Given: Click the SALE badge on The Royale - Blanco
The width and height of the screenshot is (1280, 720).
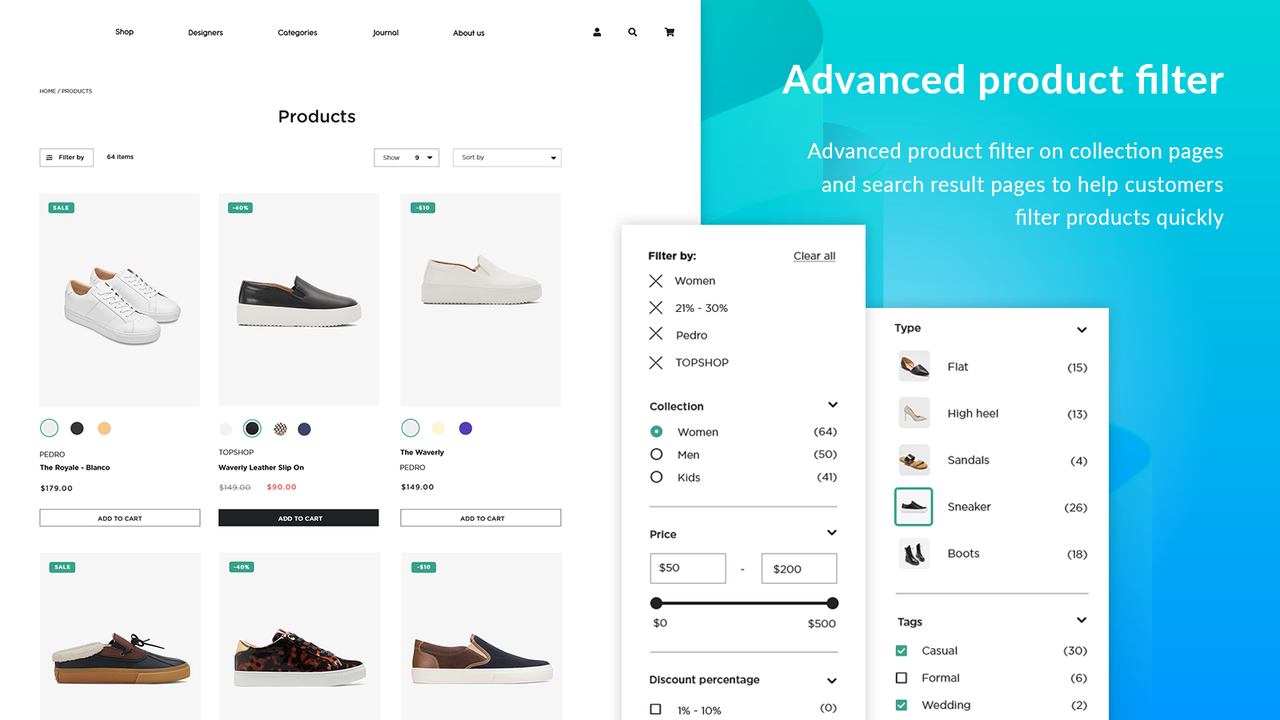Looking at the screenshot, I should coord(61,208).
